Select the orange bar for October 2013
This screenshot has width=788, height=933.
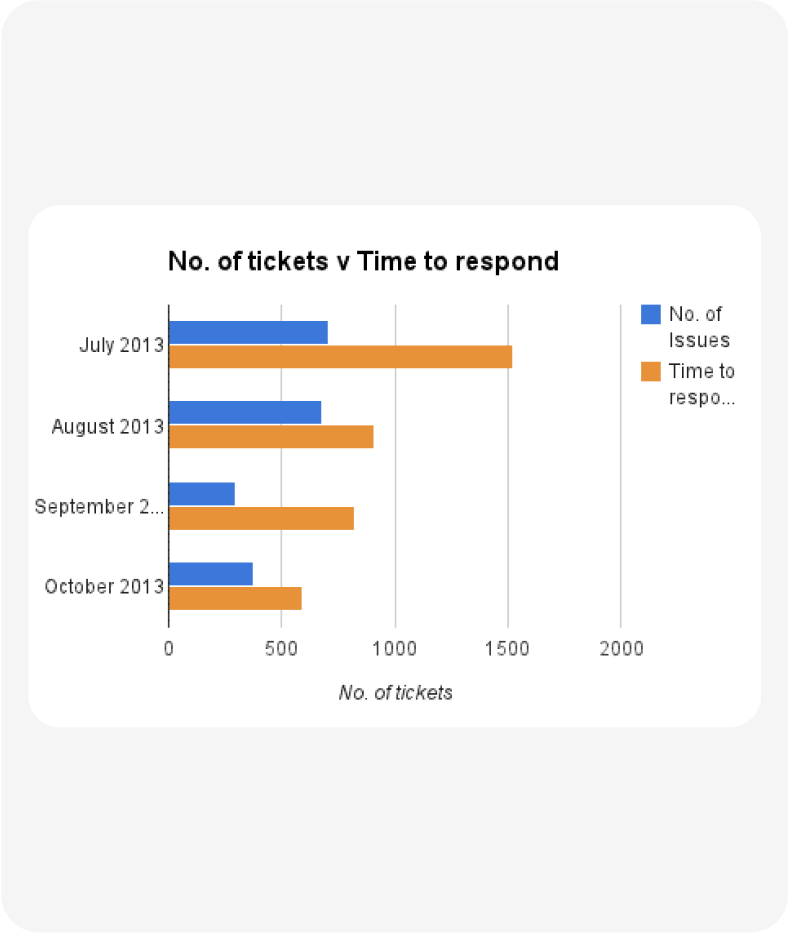pyautogui.click(x=235, y=598)
